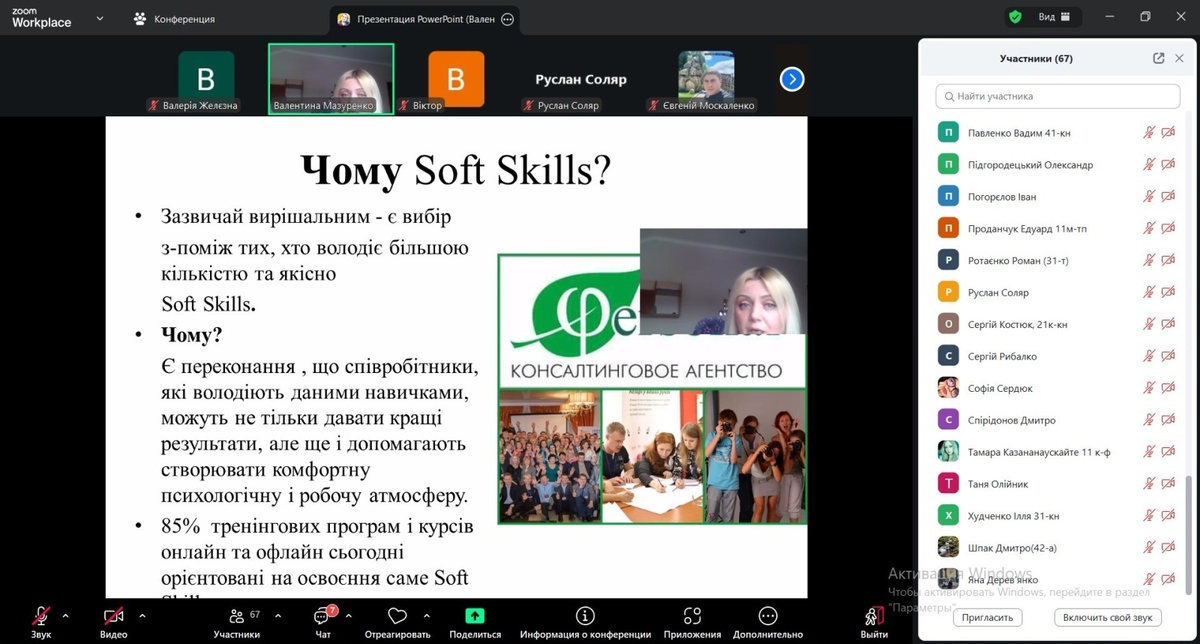This screenshot has width=1200, height=644.
Task: Open the Дополнительно more options icon
Action: click(768, 616)
